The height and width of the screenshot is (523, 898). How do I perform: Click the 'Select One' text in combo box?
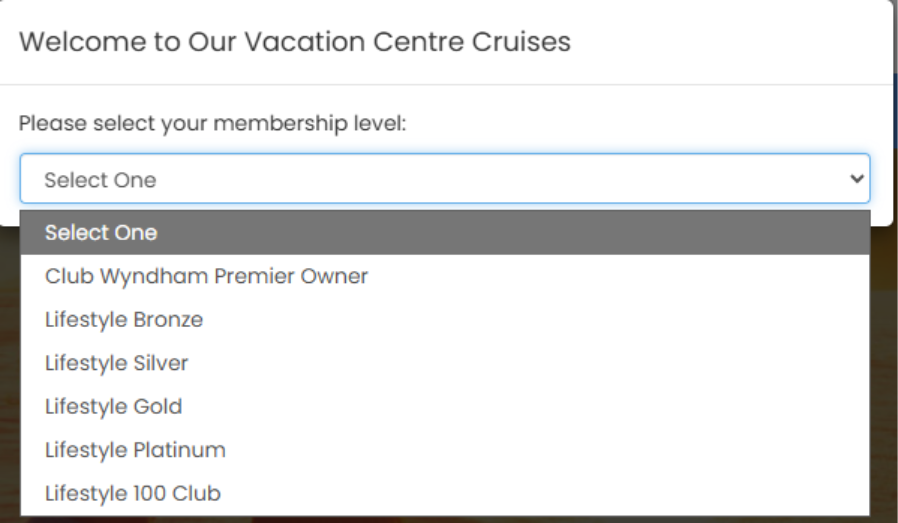tap(100, 180)
